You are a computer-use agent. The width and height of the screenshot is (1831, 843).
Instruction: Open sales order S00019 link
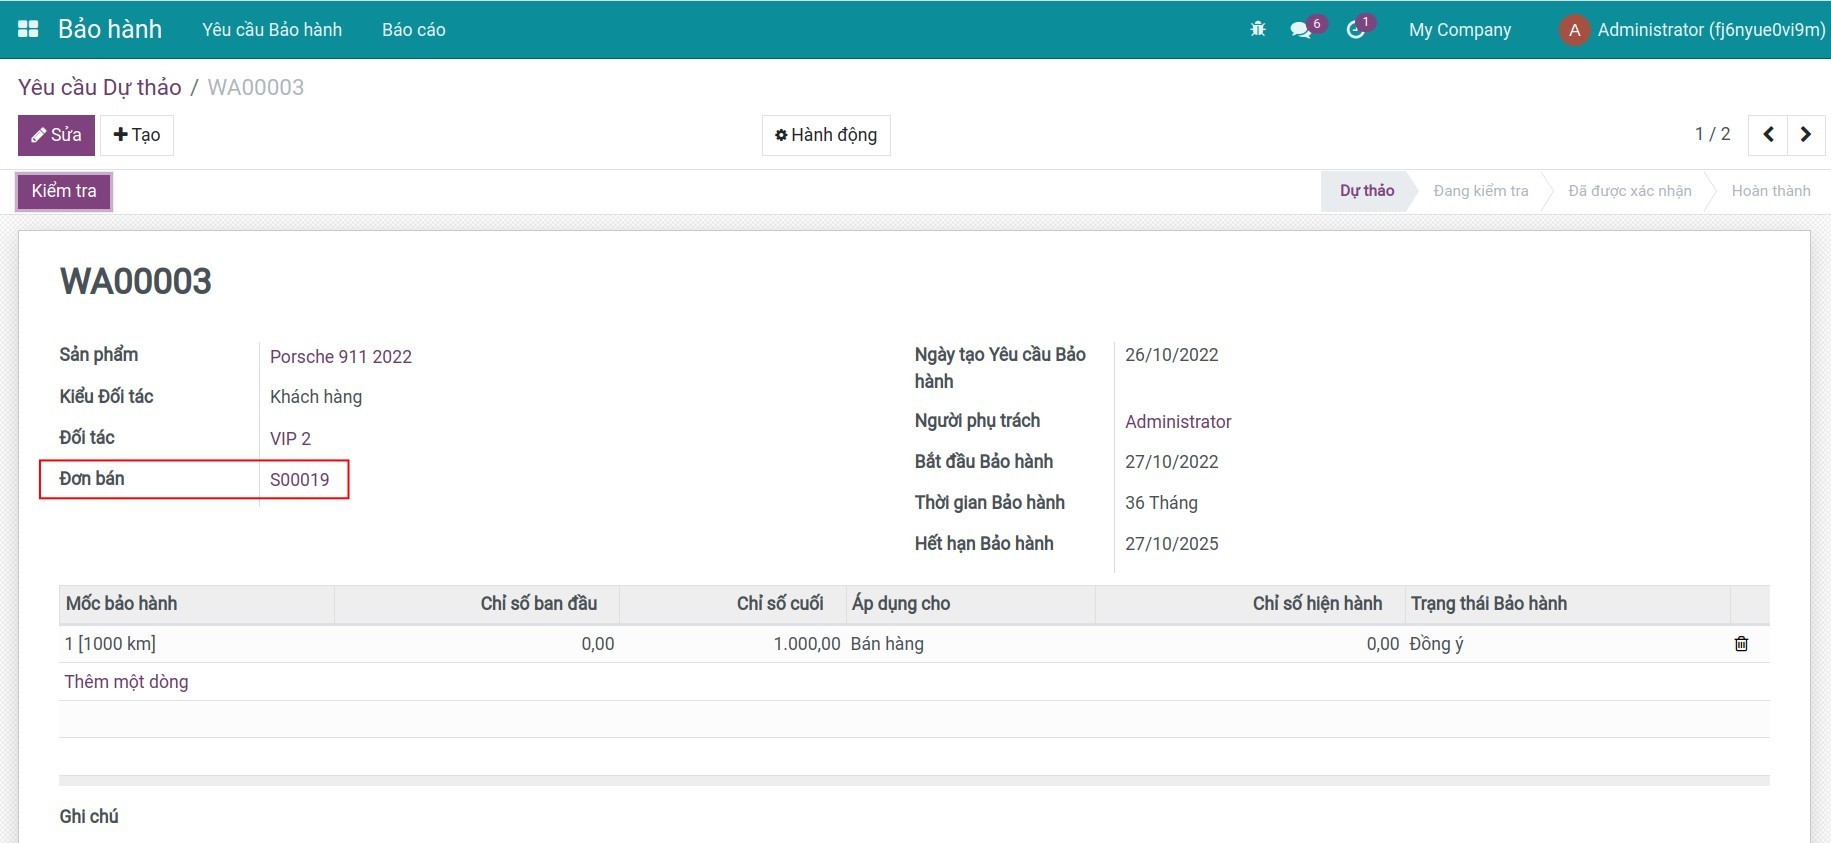[x=300, y=480]
